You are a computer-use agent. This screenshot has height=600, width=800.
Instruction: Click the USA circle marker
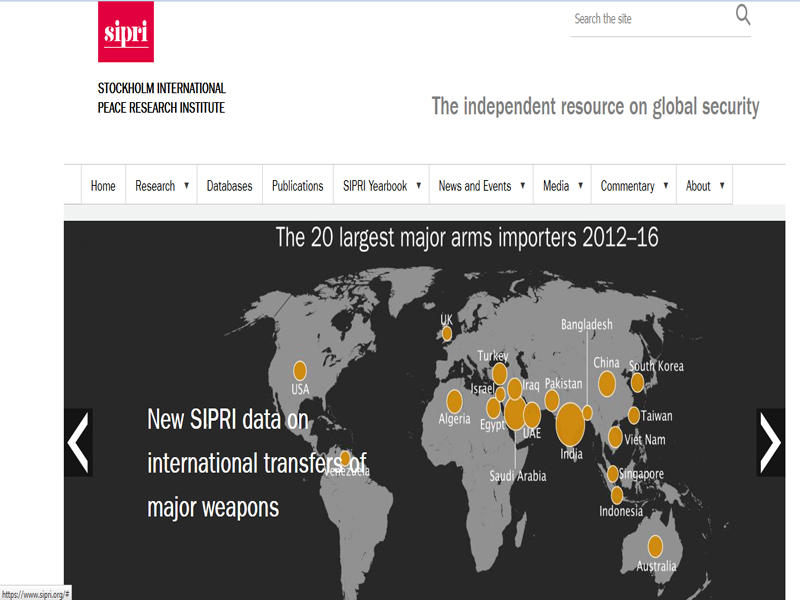(x=299, y=370)
